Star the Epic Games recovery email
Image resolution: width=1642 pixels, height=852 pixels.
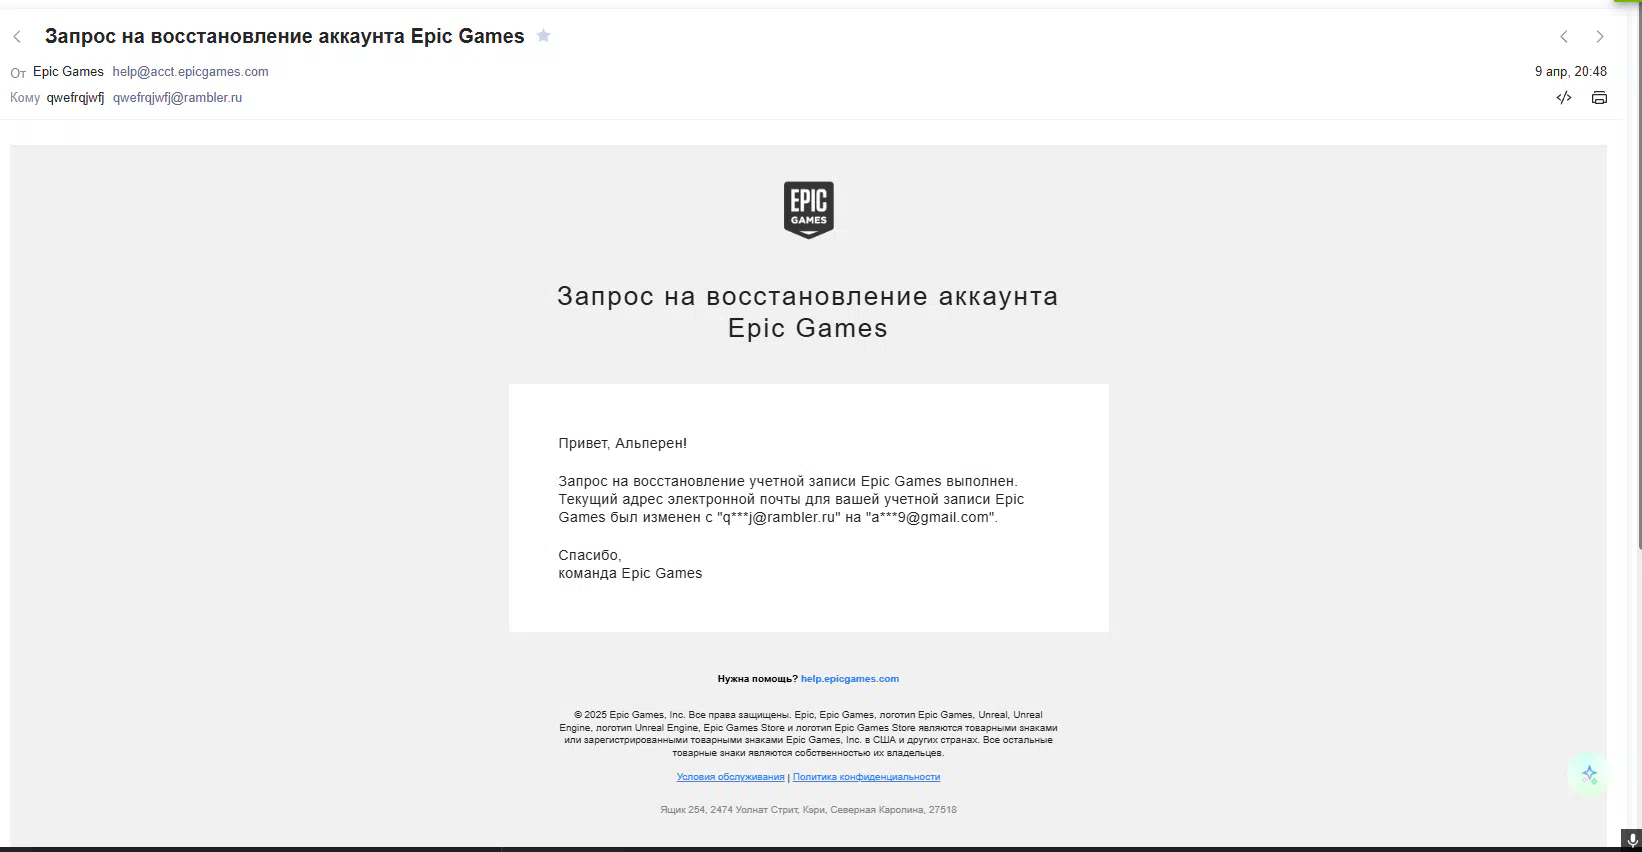coord(543,36)
